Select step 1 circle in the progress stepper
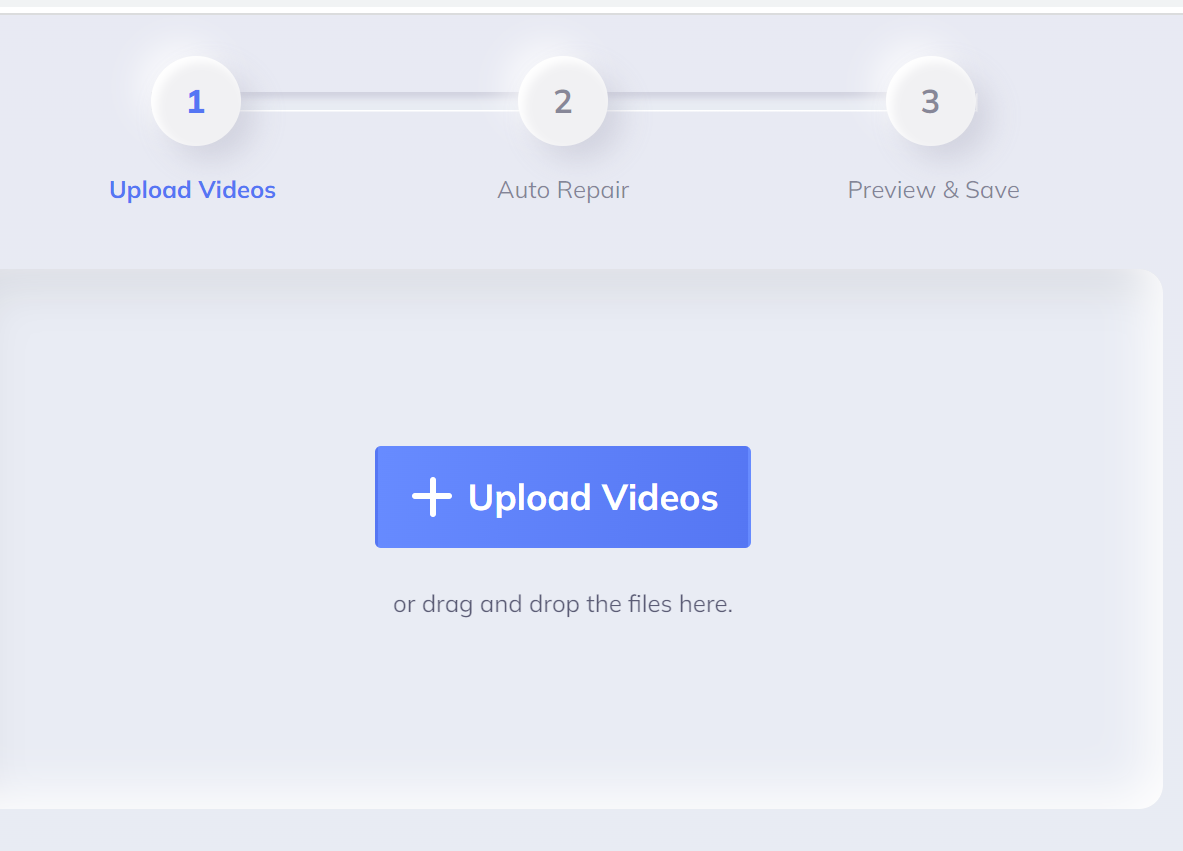 tap(196, 101)
